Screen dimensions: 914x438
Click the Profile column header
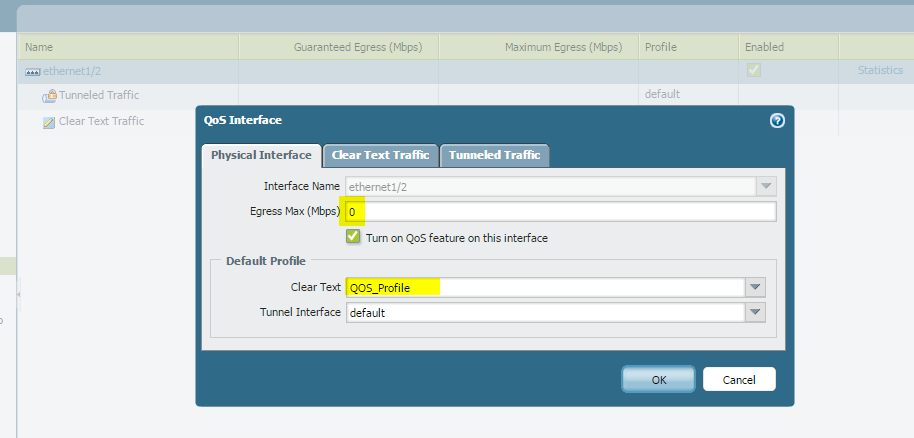688,47
